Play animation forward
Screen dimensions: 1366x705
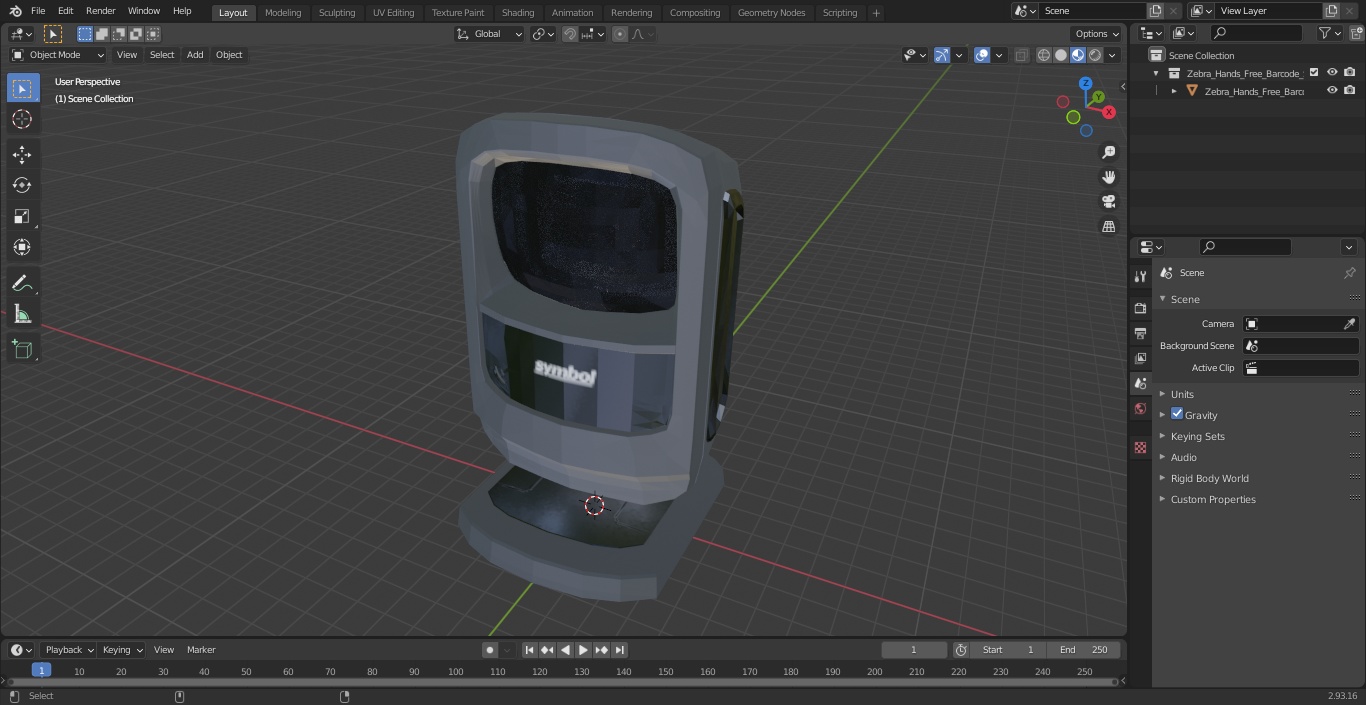point(583,650)
